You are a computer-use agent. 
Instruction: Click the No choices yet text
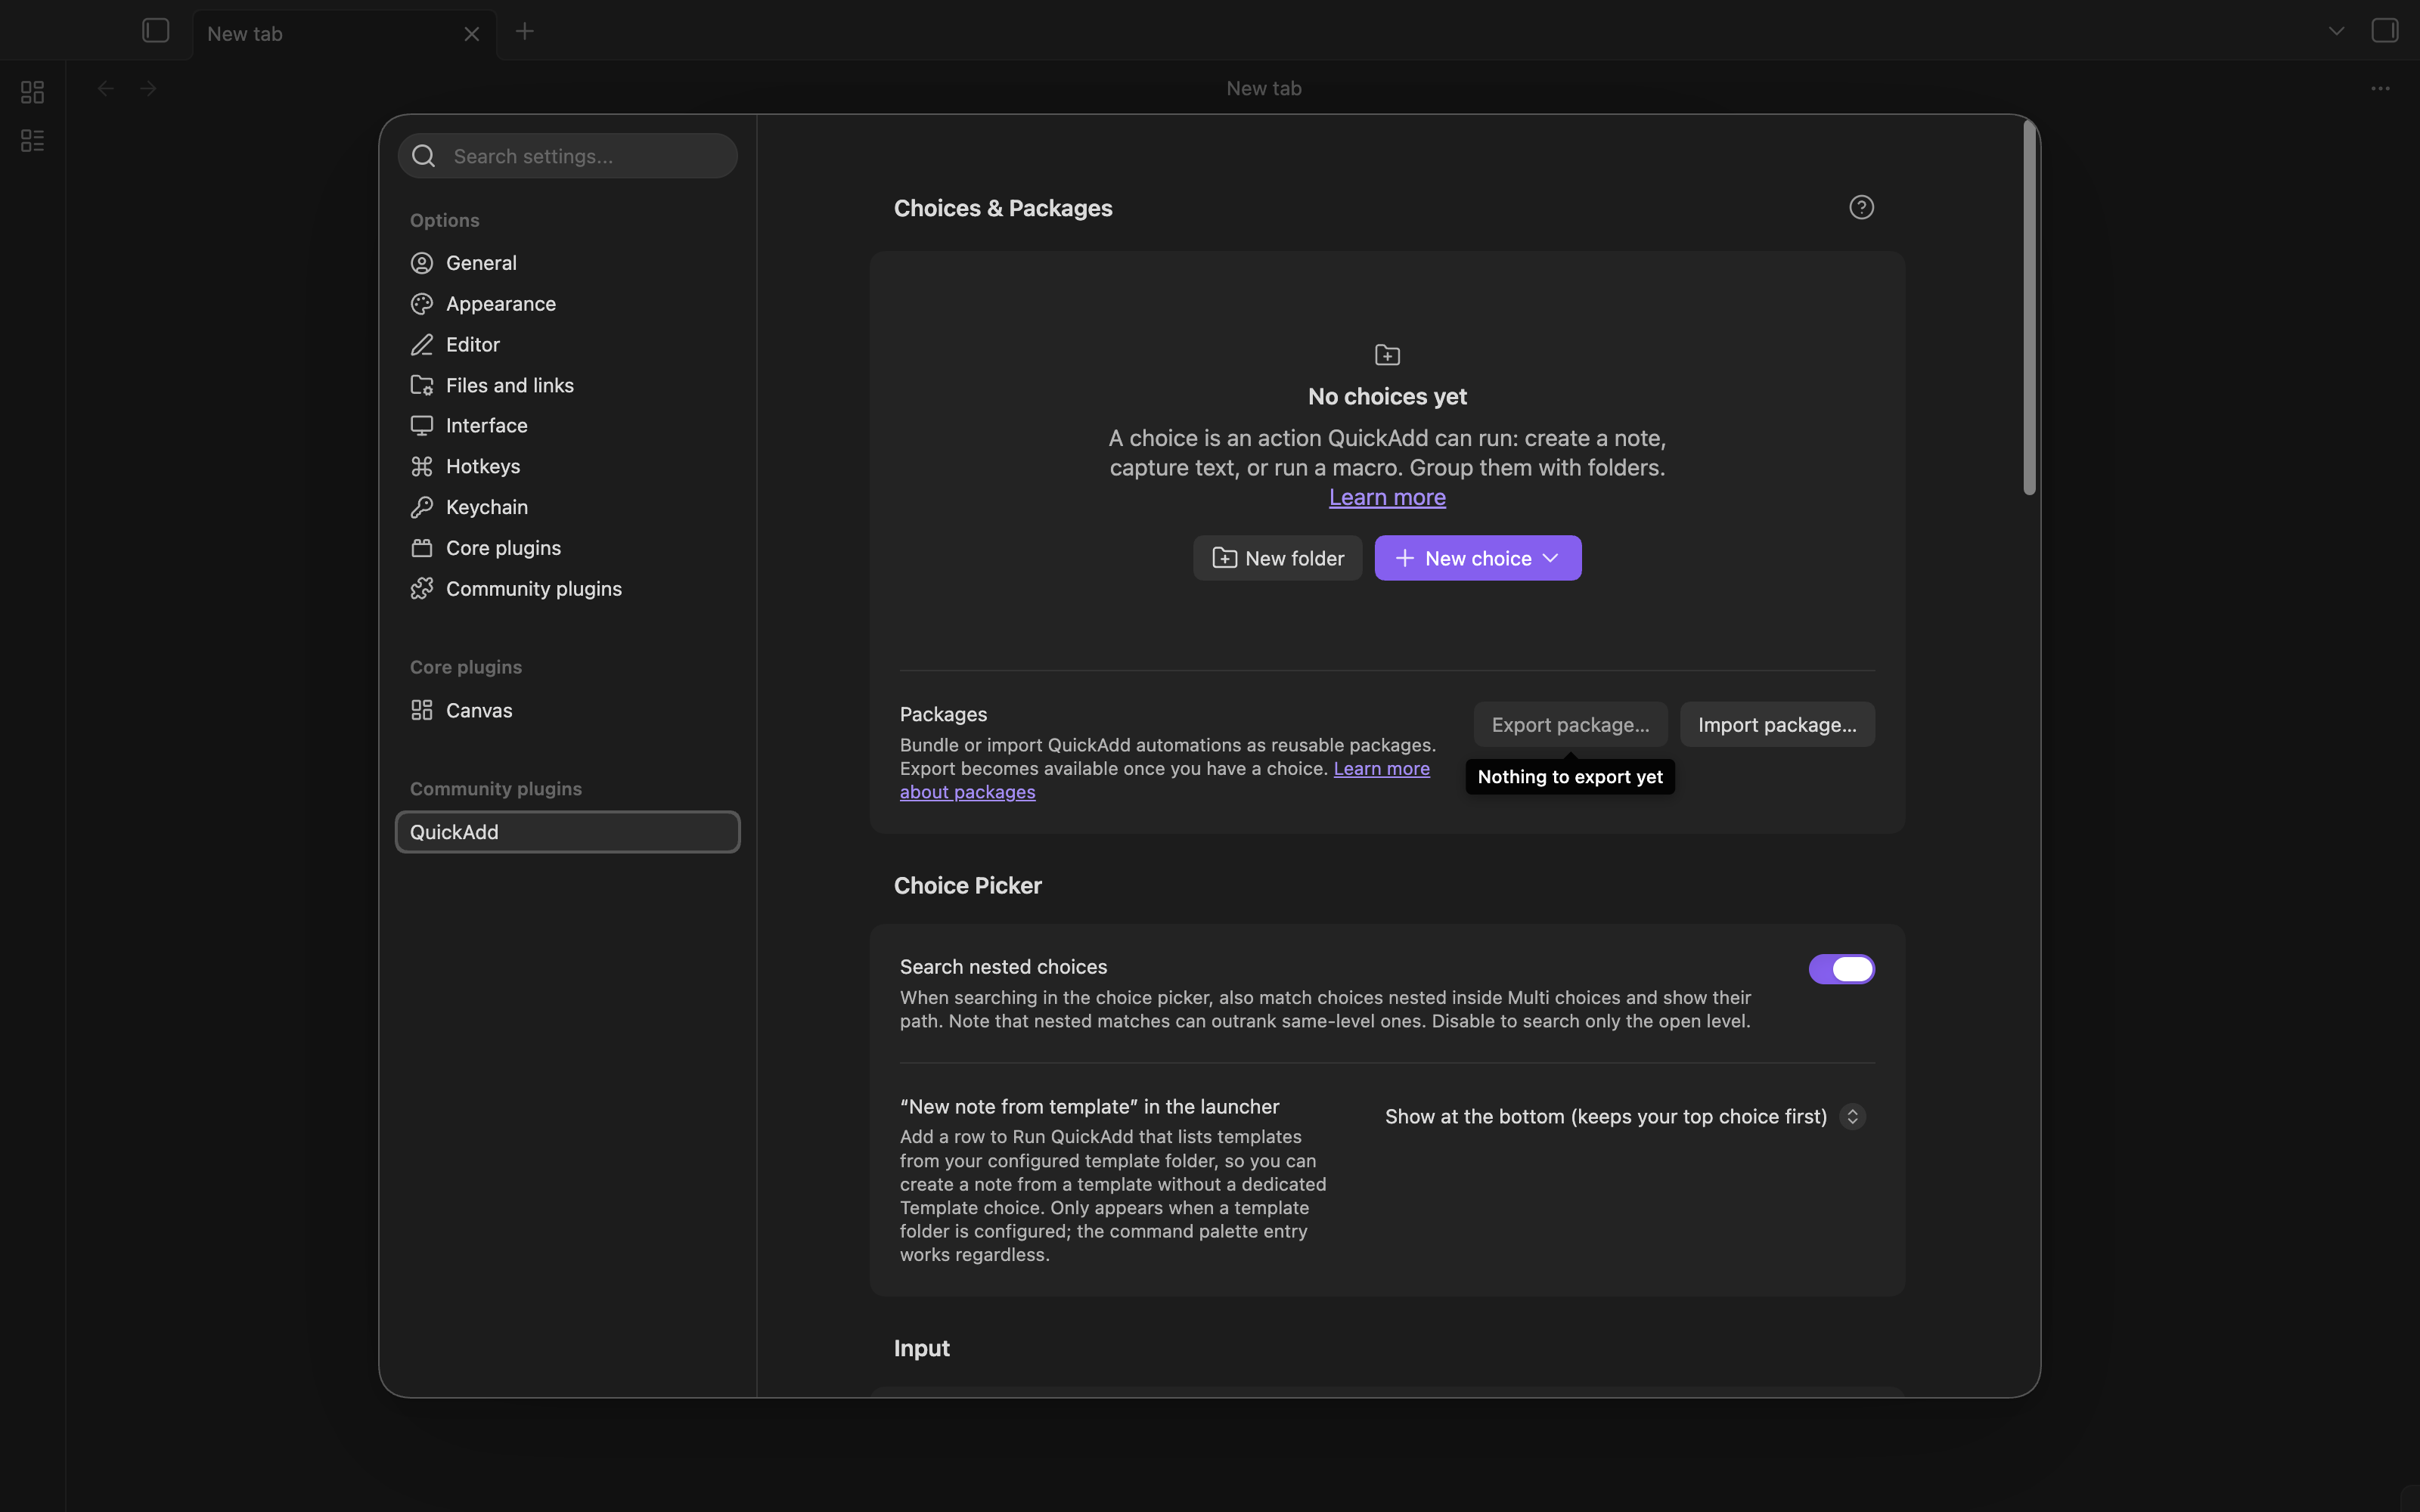click(x=1387, y=396)
